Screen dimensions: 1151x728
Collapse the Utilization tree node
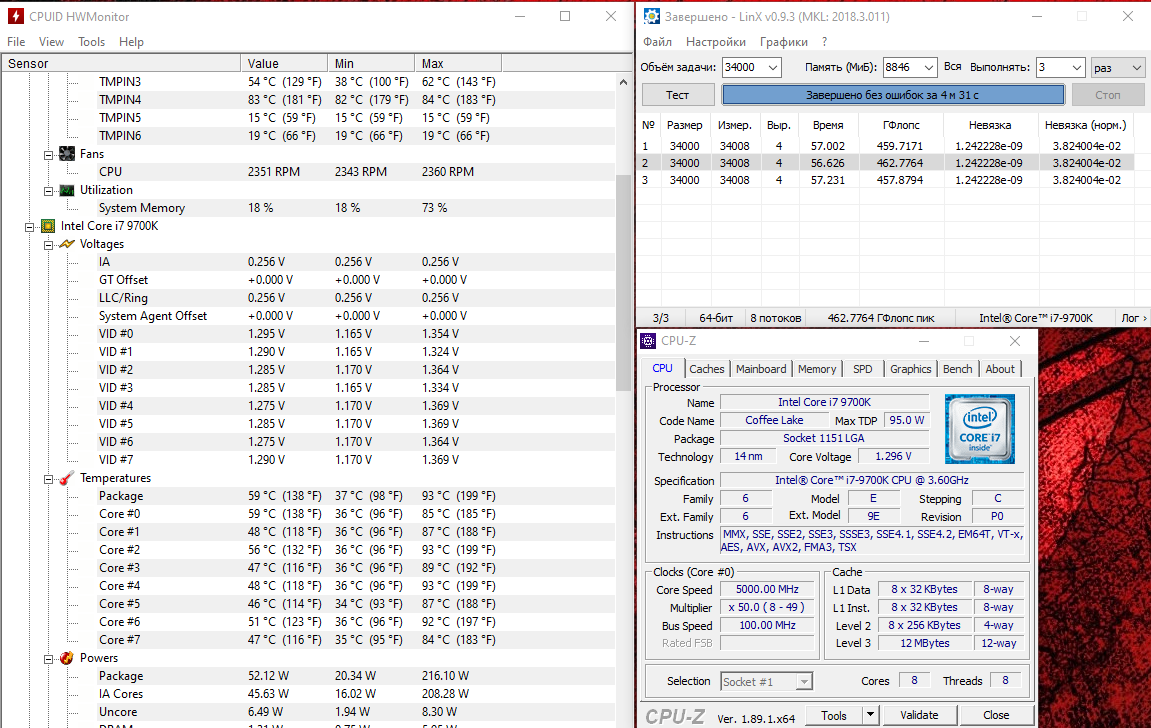[48, 191]
